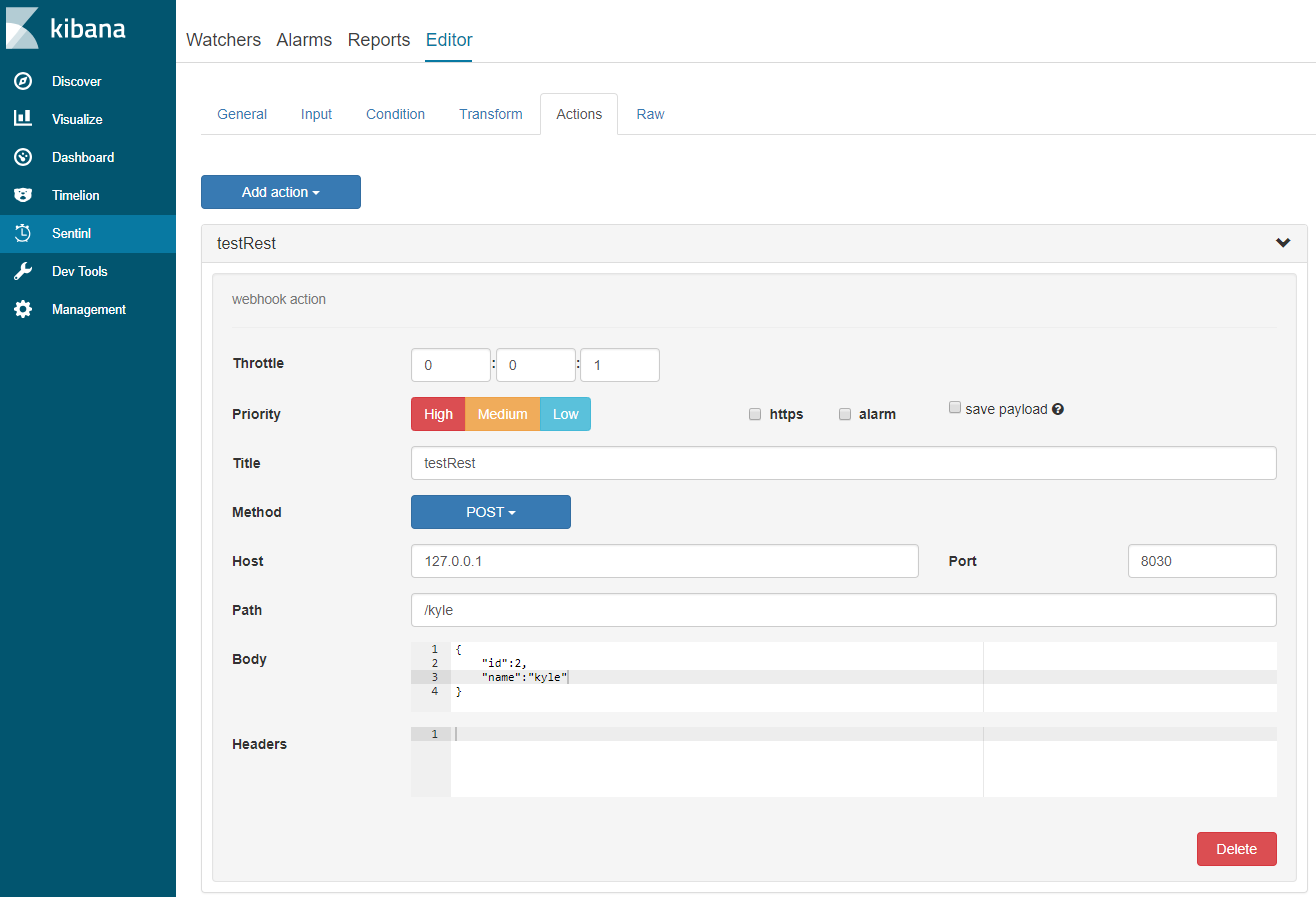
Task: Open Timelion bear icon
Action: pos(23,195)
